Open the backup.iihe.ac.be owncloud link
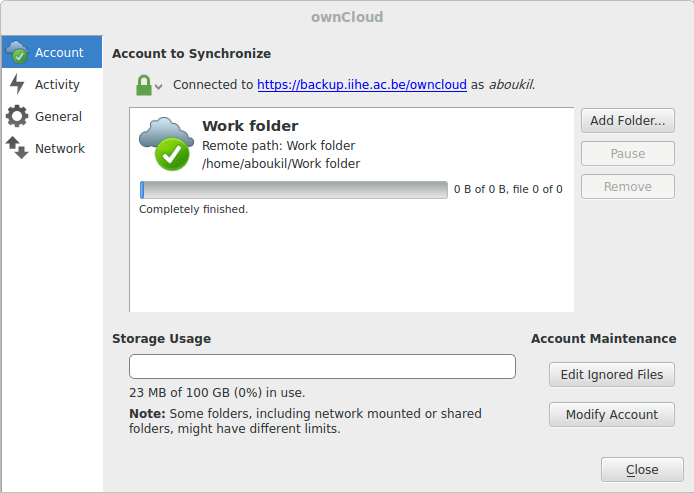This screenshot has height=493, width=694. pos(362,85)
